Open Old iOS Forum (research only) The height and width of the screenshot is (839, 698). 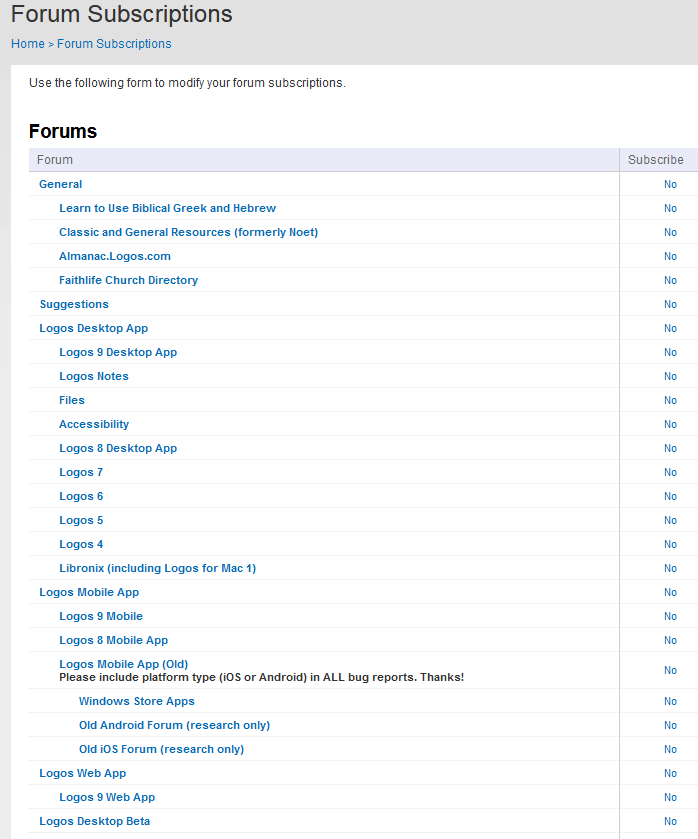[x=161, y=750]
